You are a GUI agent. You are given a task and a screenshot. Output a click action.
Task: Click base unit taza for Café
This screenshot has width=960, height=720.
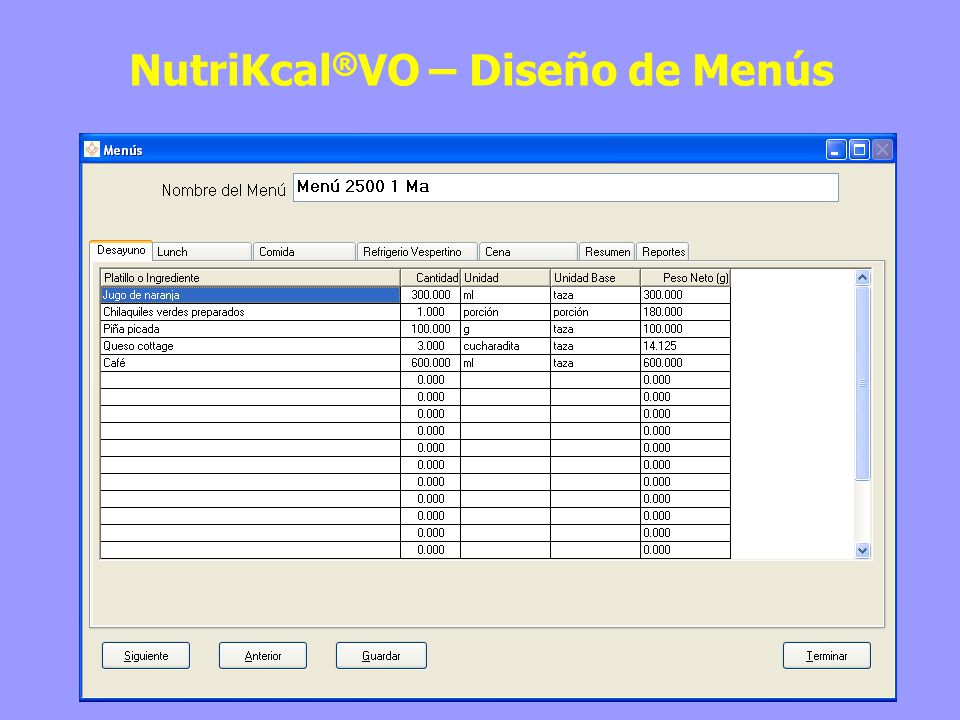click(x=595, y=363)
